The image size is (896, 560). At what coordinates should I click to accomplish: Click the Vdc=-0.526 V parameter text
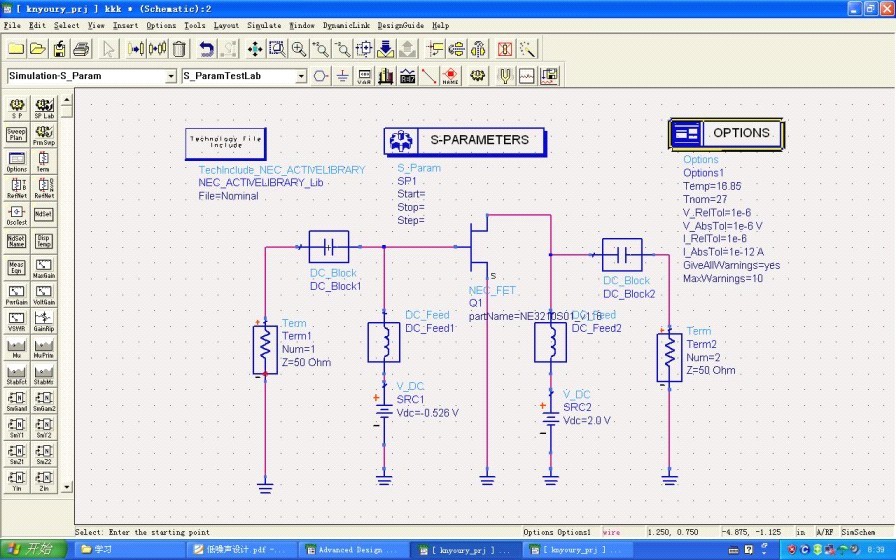tap(427, 413)
